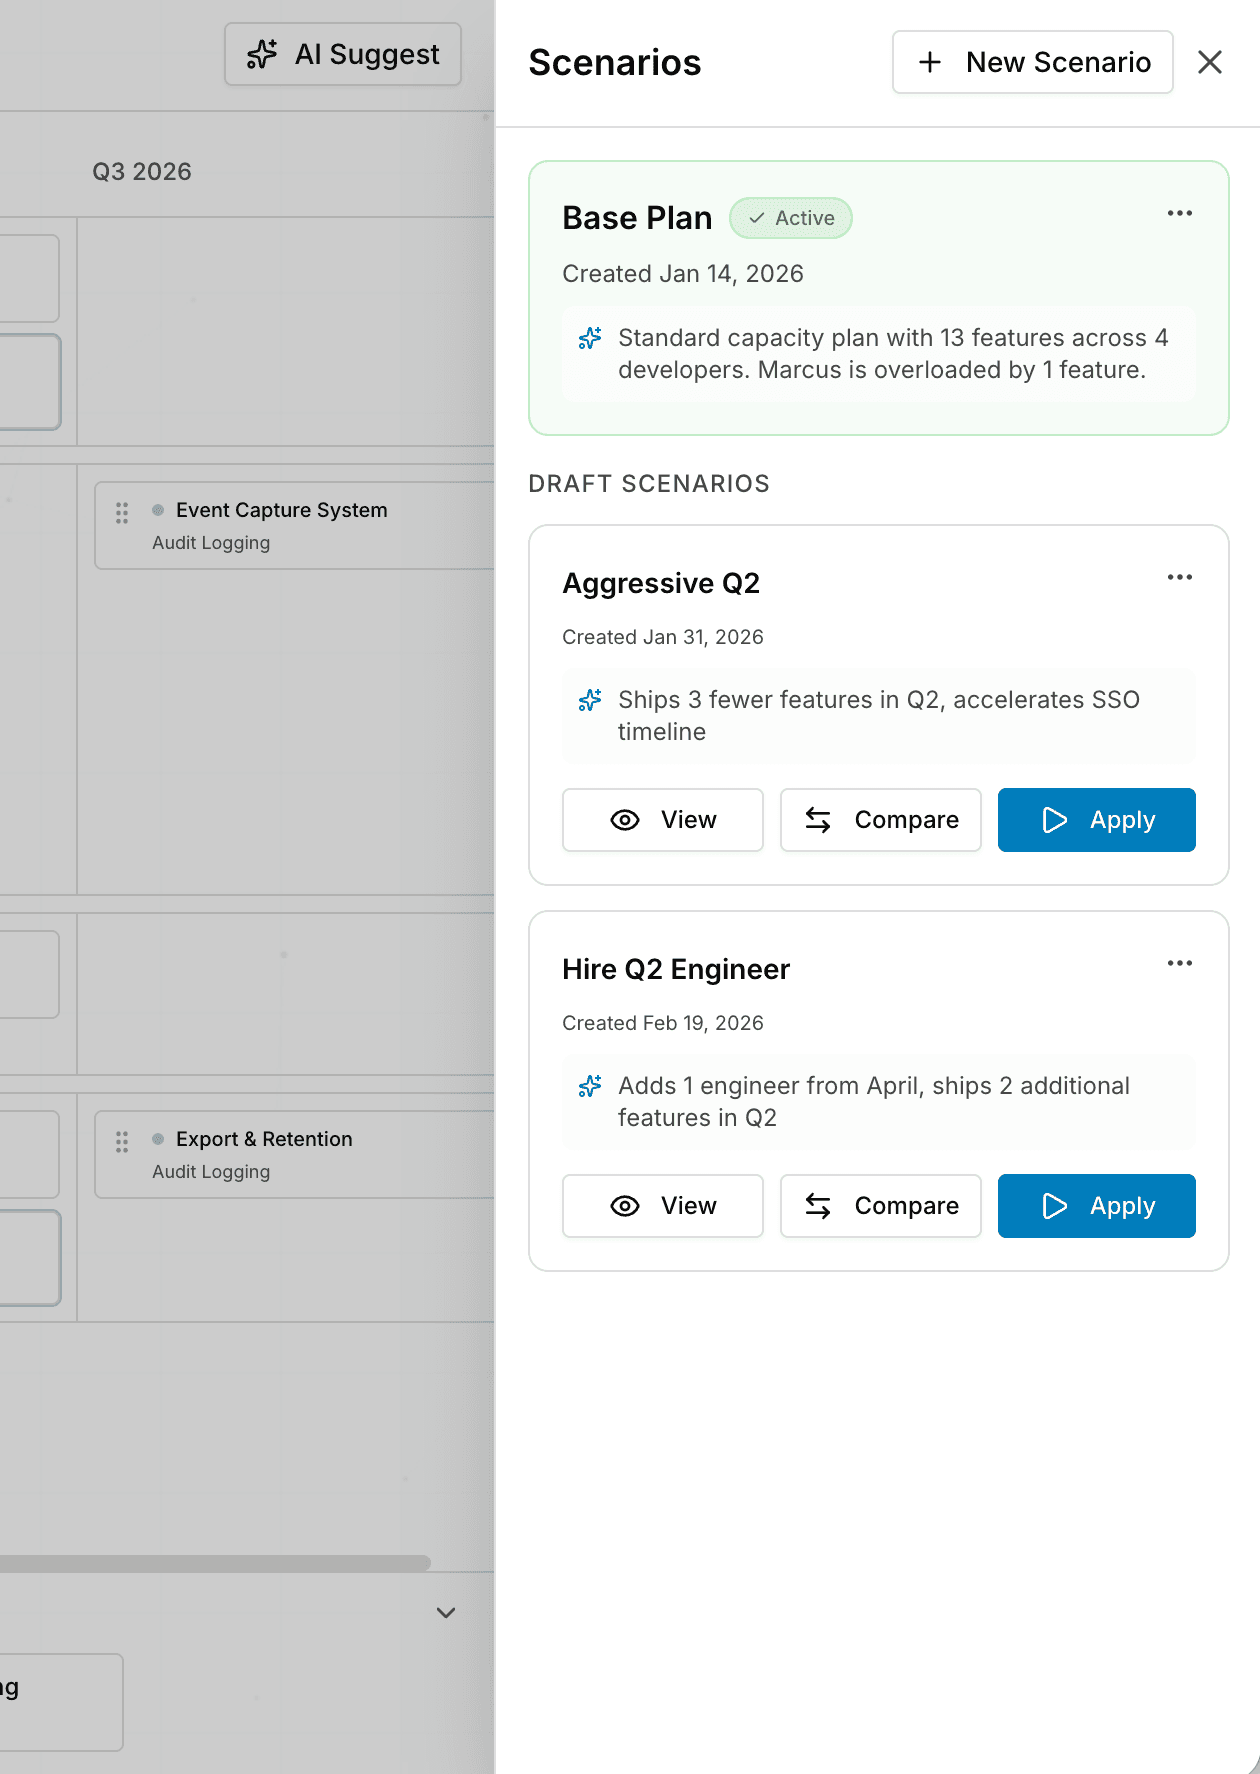This screenshot has width=1260, height=1774.
Task: Click sparkle icon in Base Plan summary
Action: tap(590, 339)
